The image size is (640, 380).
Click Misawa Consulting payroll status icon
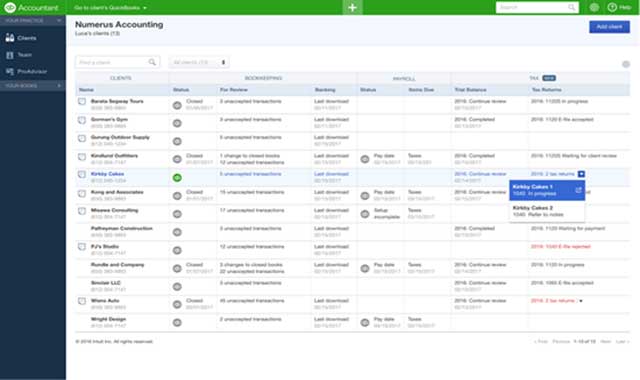(365, 214)
